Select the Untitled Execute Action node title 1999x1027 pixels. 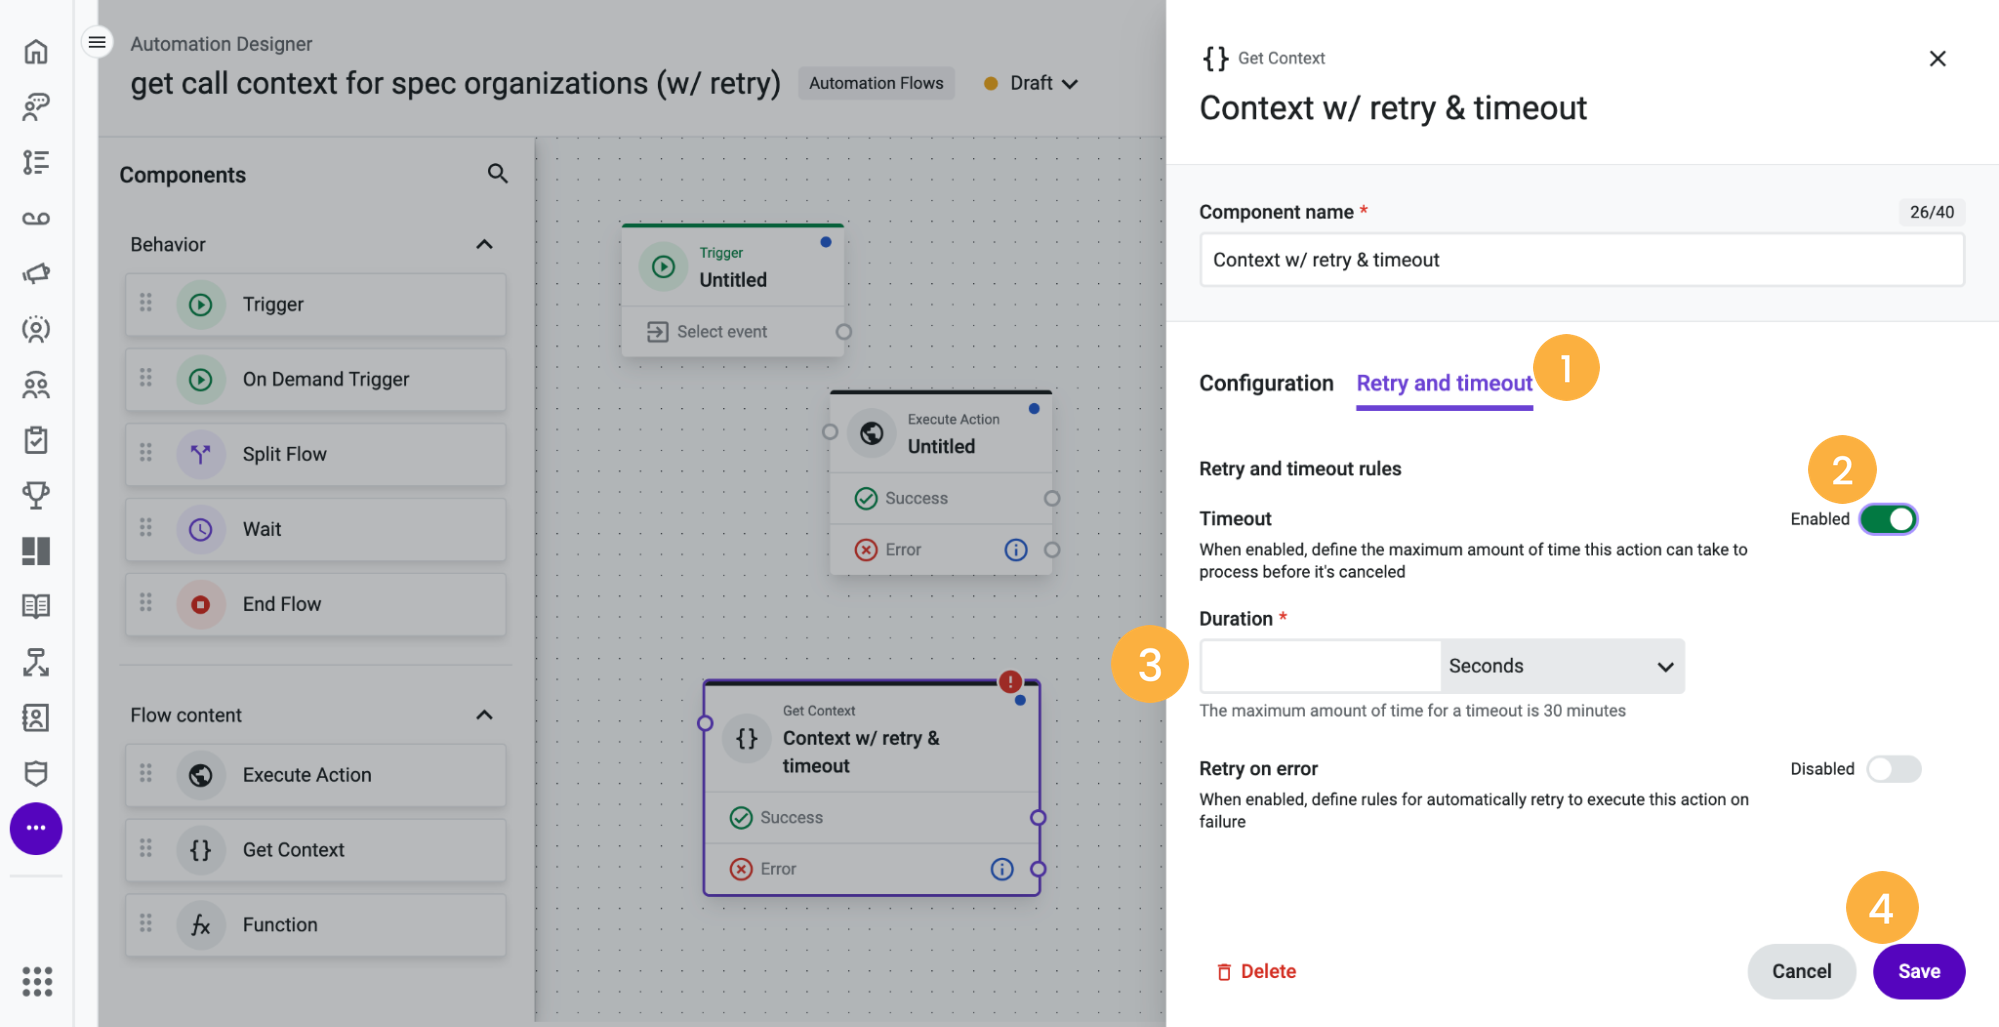pos(941,447)
